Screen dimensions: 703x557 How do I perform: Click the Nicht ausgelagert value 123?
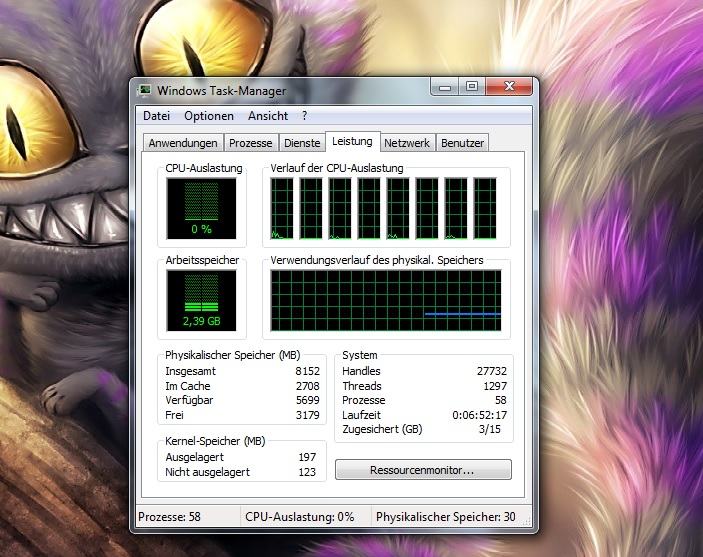307,472
